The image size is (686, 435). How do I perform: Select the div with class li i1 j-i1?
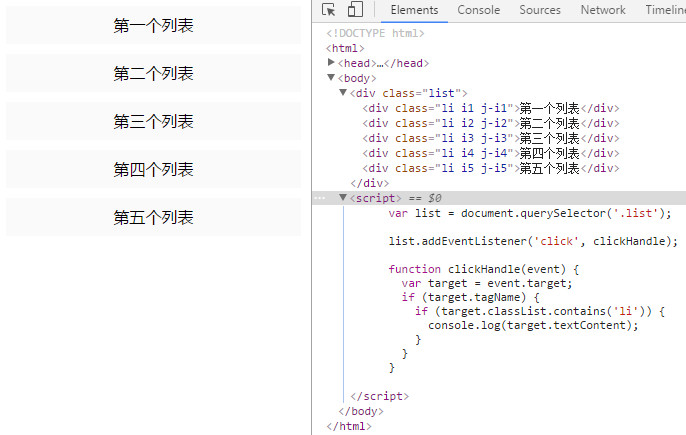click(491, 108)
